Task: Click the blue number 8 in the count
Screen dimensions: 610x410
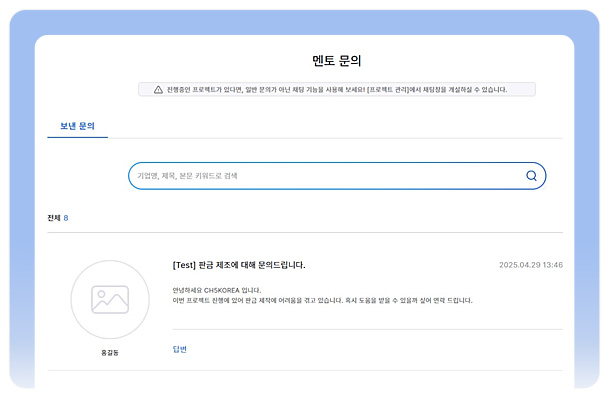Action: coord(66,217)
